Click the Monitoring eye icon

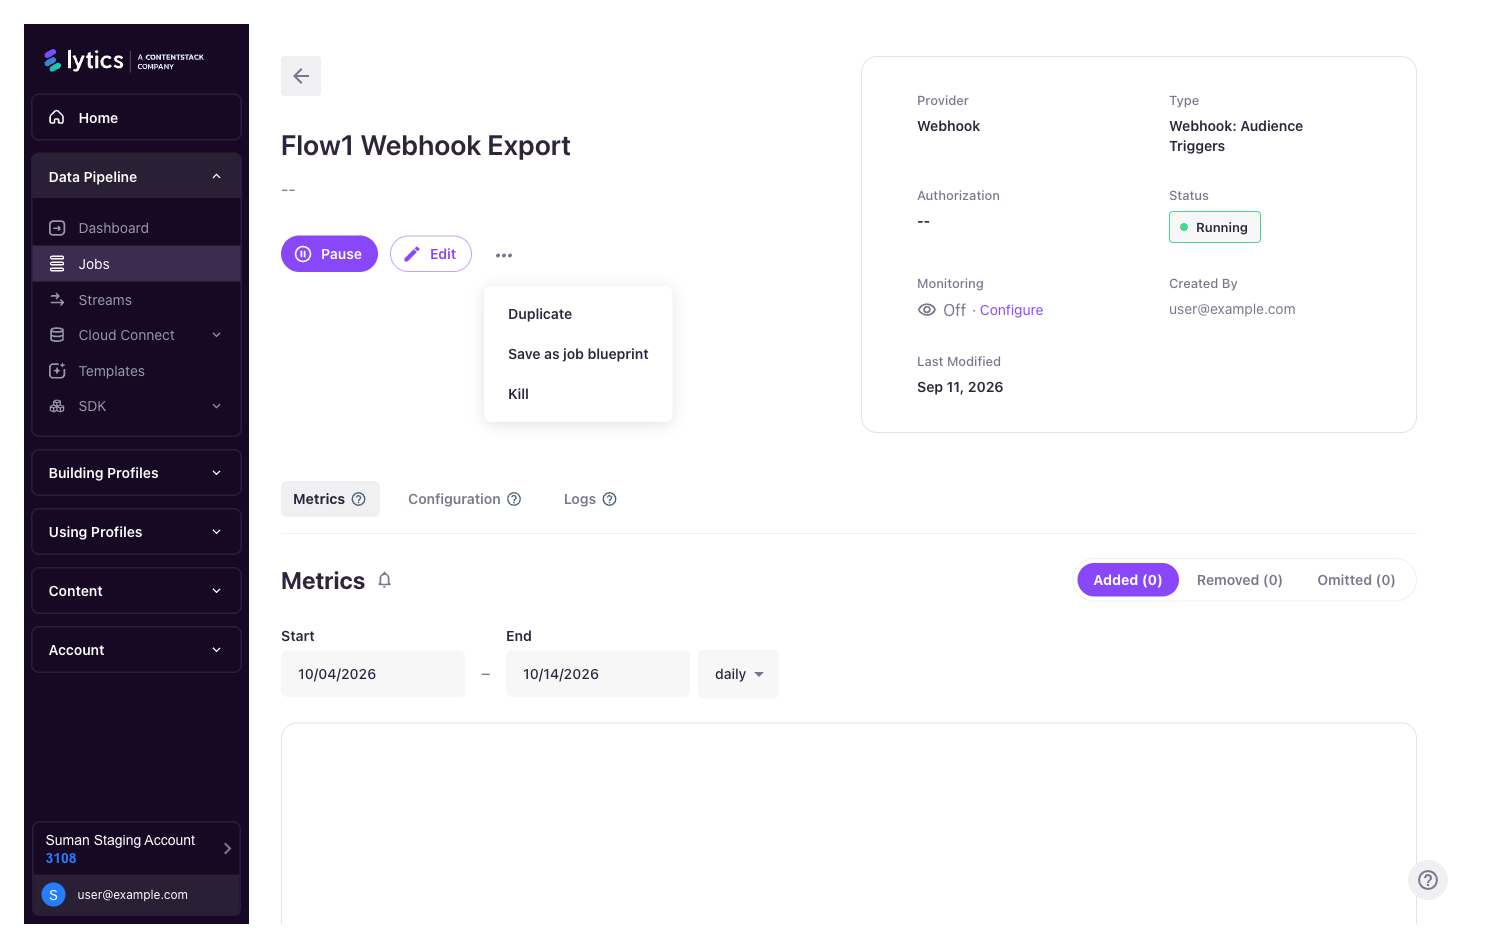(x=927, y=310)
